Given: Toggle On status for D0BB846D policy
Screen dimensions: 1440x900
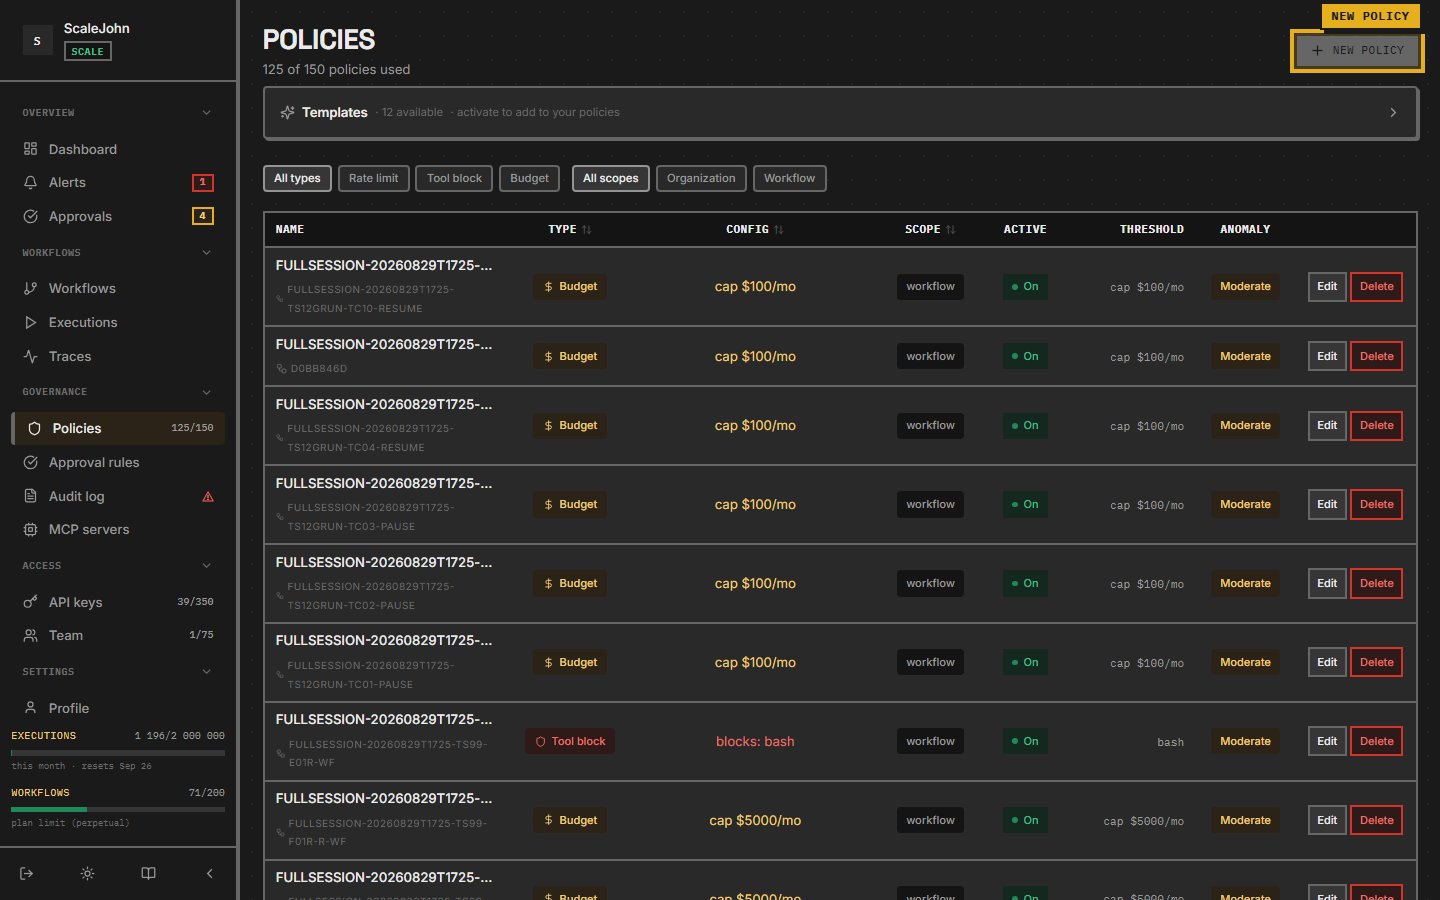Looking at the screenshot, I should [x=1025, y=356].
